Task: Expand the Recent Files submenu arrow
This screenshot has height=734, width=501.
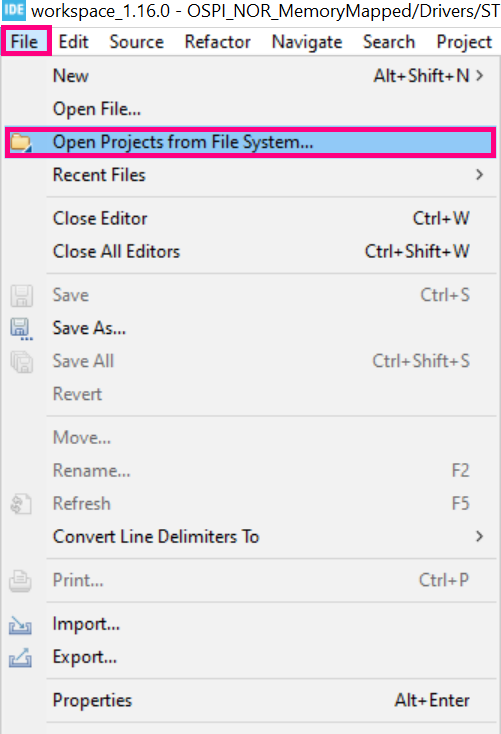Action: click(479, 175)
